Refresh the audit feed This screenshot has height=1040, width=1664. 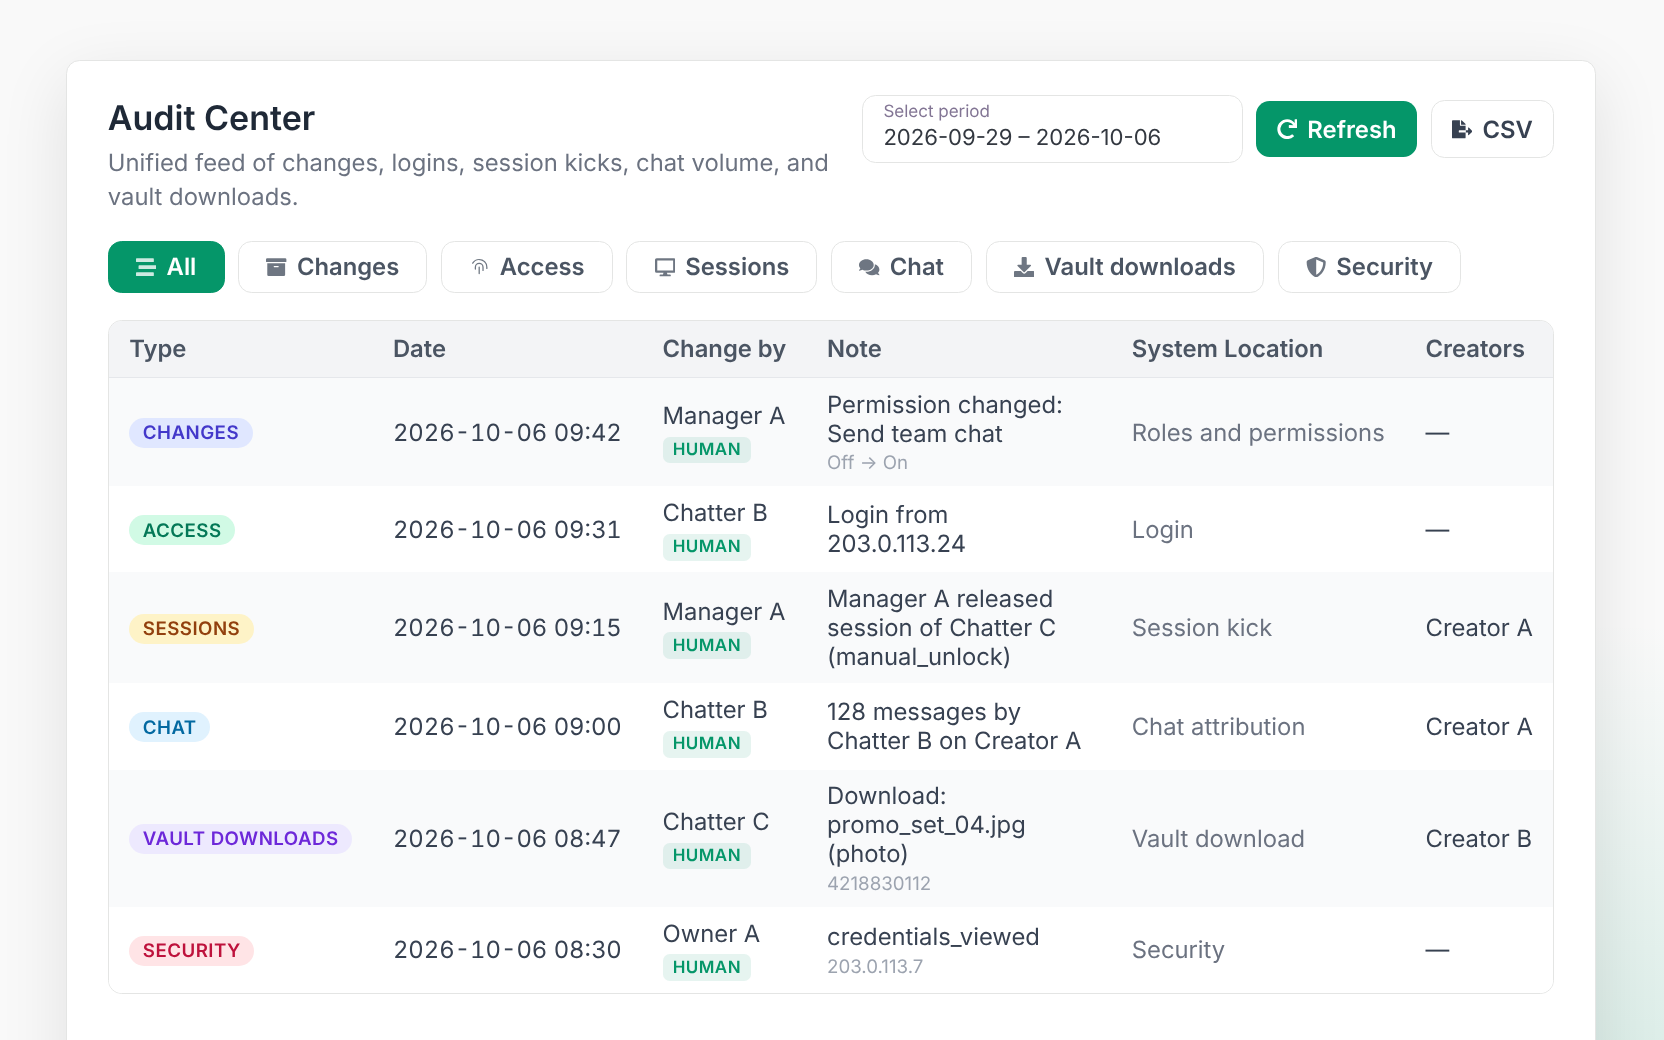1336,129
